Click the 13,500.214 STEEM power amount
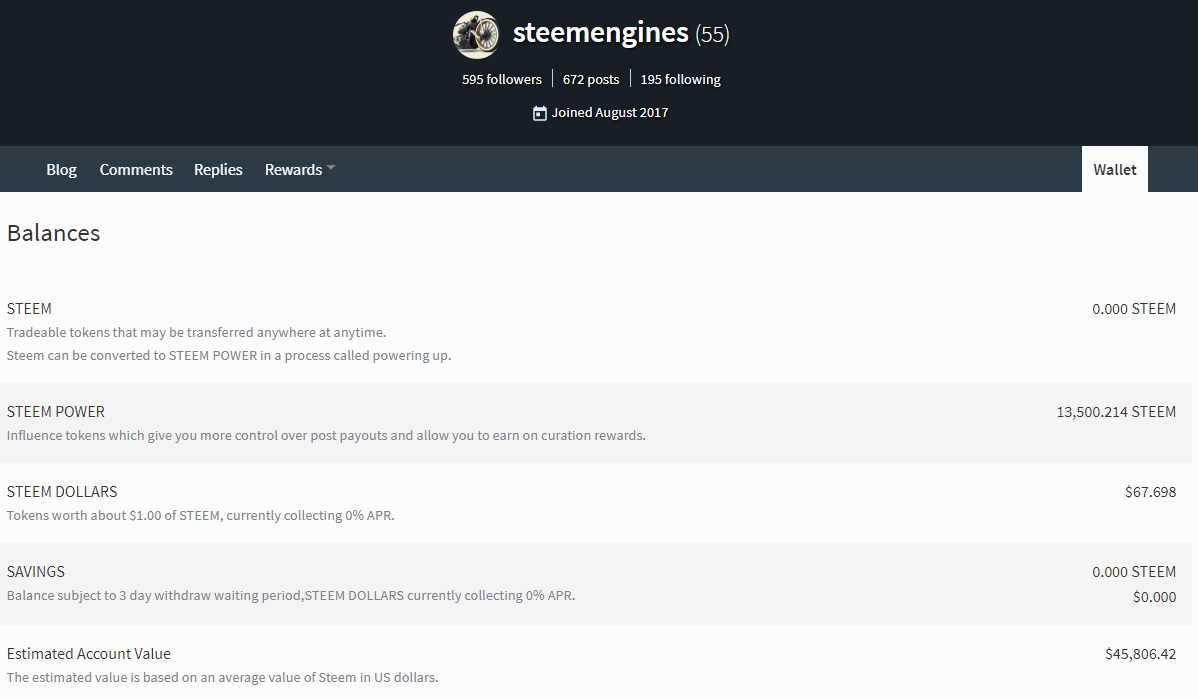Screen dimensions: 1198x699 click(x=1116, y=412)
